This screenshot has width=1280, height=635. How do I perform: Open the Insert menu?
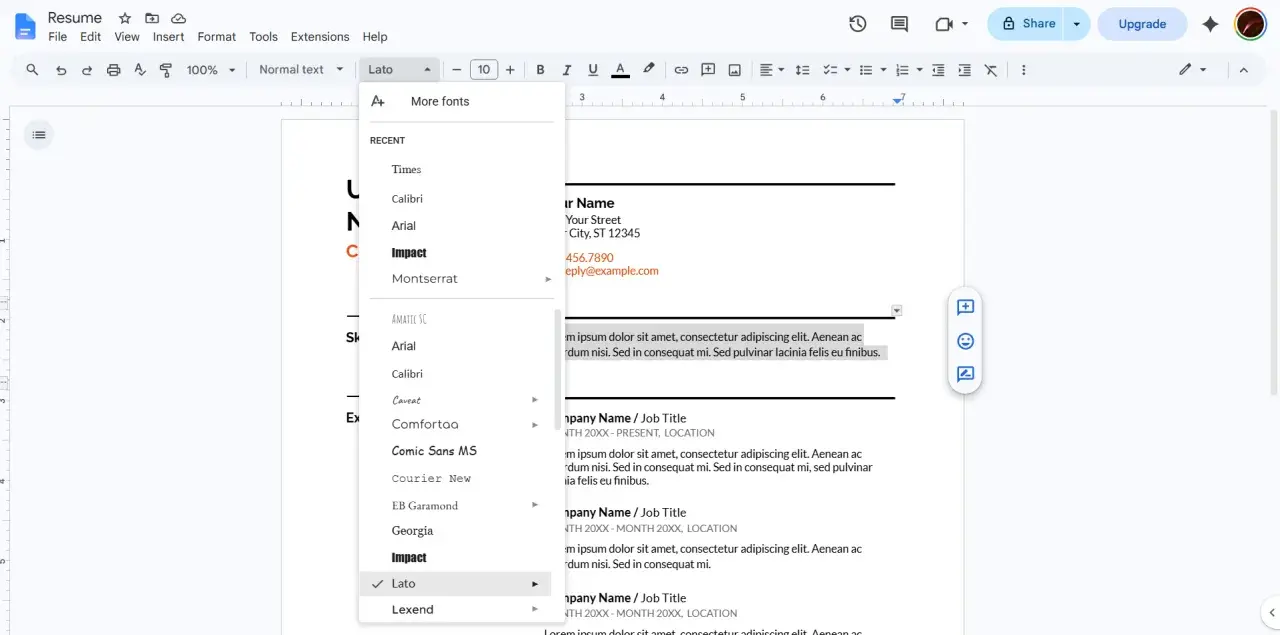coord(168,37)
